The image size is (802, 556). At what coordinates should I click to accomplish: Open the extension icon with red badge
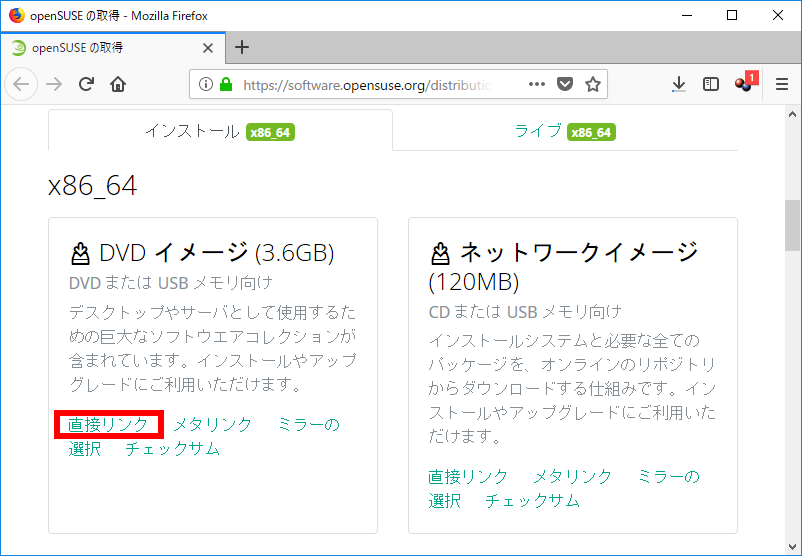click(746, 82)
